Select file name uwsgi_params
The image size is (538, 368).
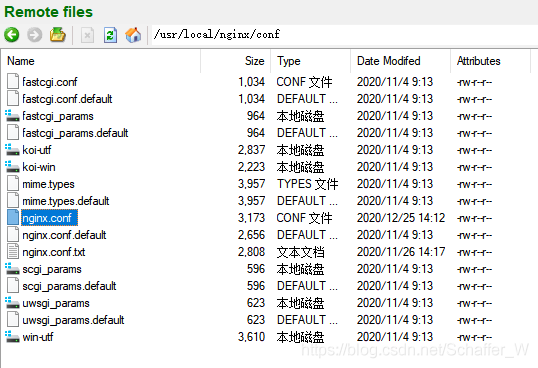(56, 303)
